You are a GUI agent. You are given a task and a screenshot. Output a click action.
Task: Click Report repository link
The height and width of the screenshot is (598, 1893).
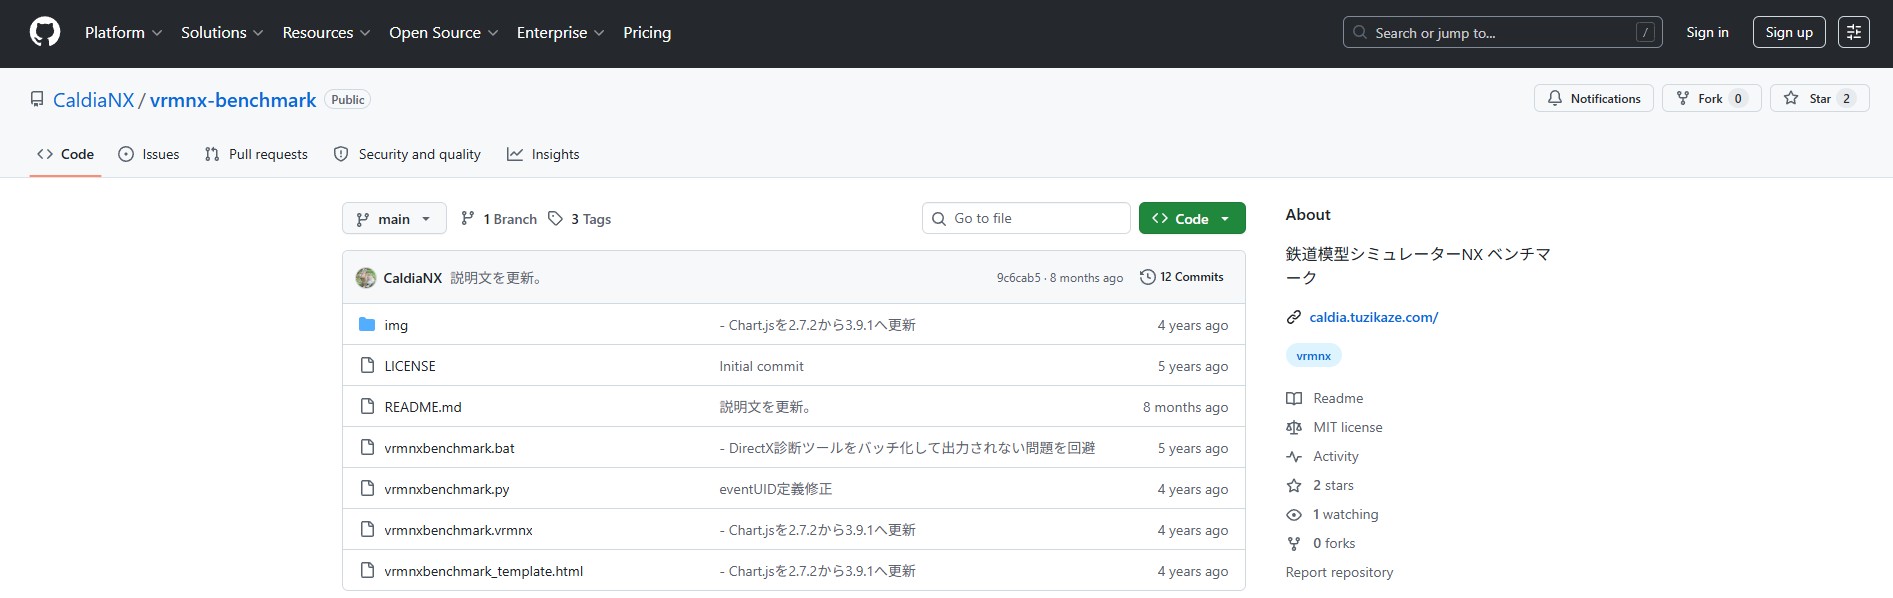pos(1339,572)
